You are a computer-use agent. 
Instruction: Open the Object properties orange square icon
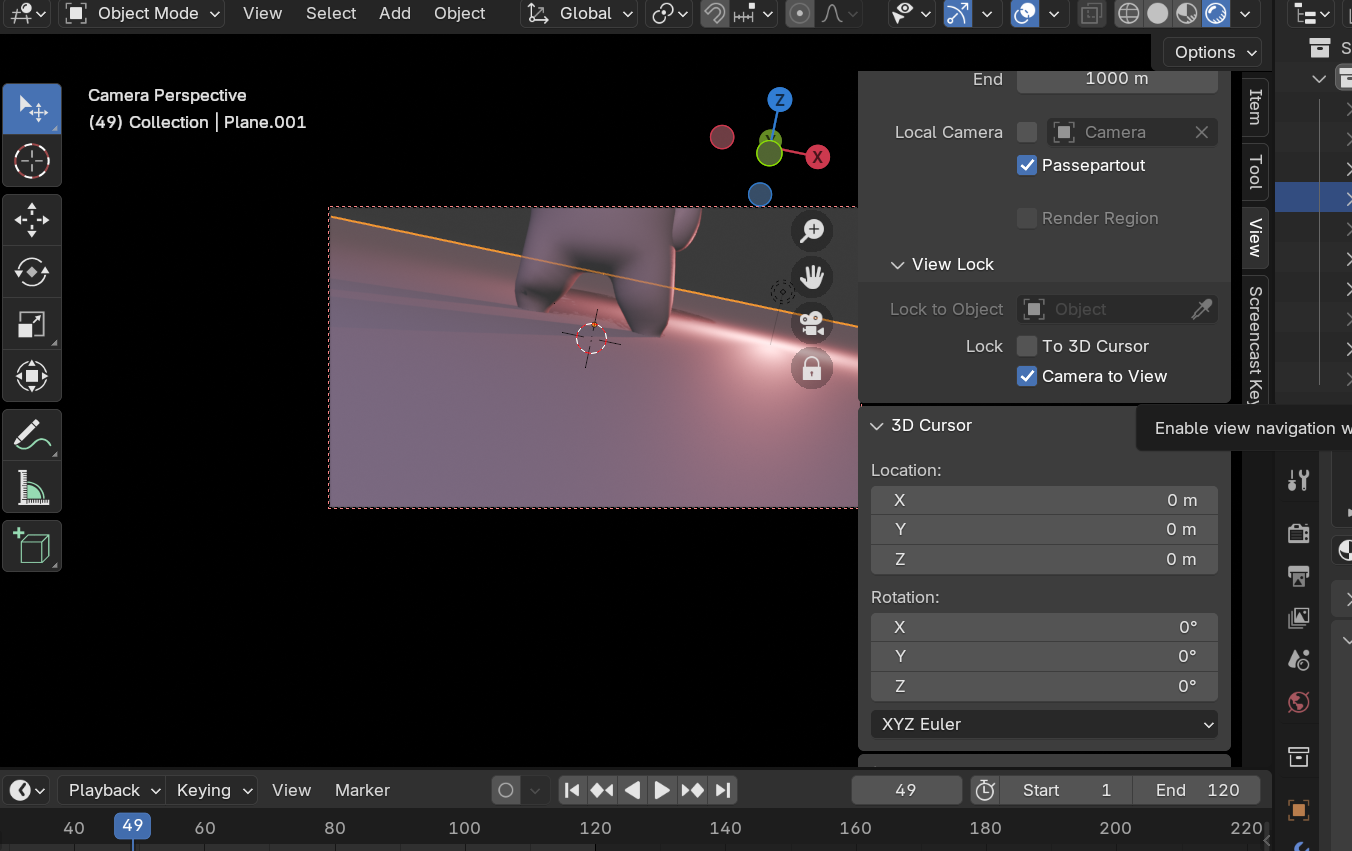(x=1298, y=810)
